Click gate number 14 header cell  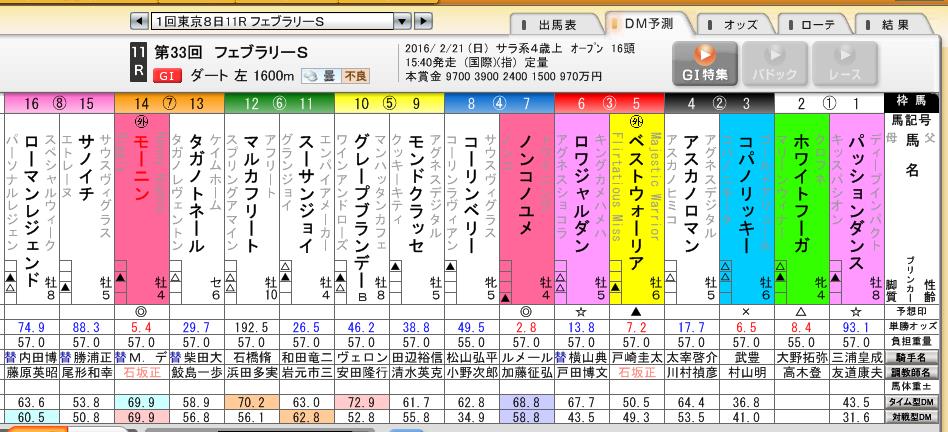point(141,103)
